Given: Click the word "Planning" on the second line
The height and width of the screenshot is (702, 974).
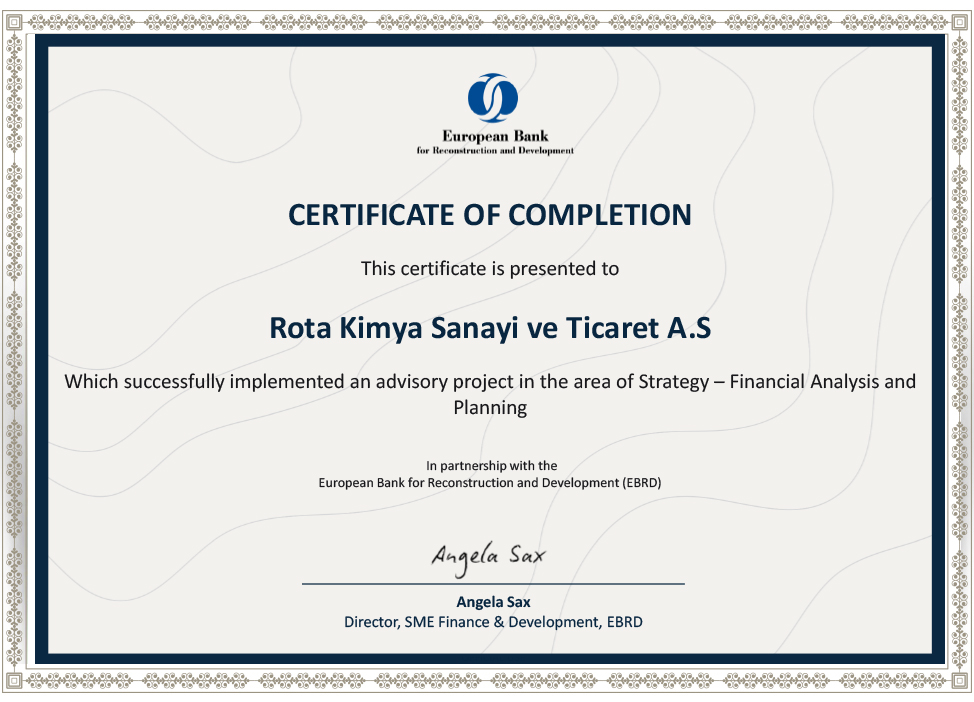Looking at the screenshot, I should click(489, 408).
